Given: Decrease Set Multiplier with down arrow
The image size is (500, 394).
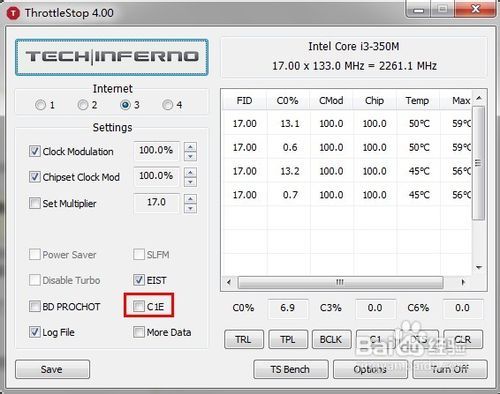Looking at the screenshot, I should click(190, 209).
